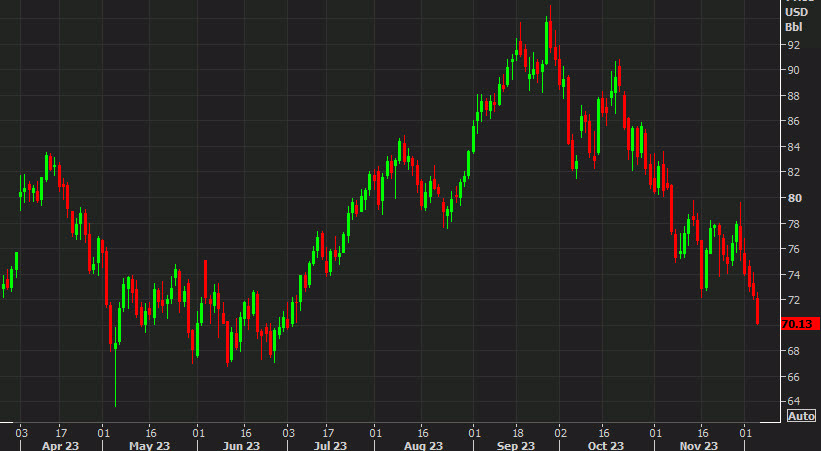
Task: Click the 18 date tick above Sep 23
Action: [x=517, y=433]
